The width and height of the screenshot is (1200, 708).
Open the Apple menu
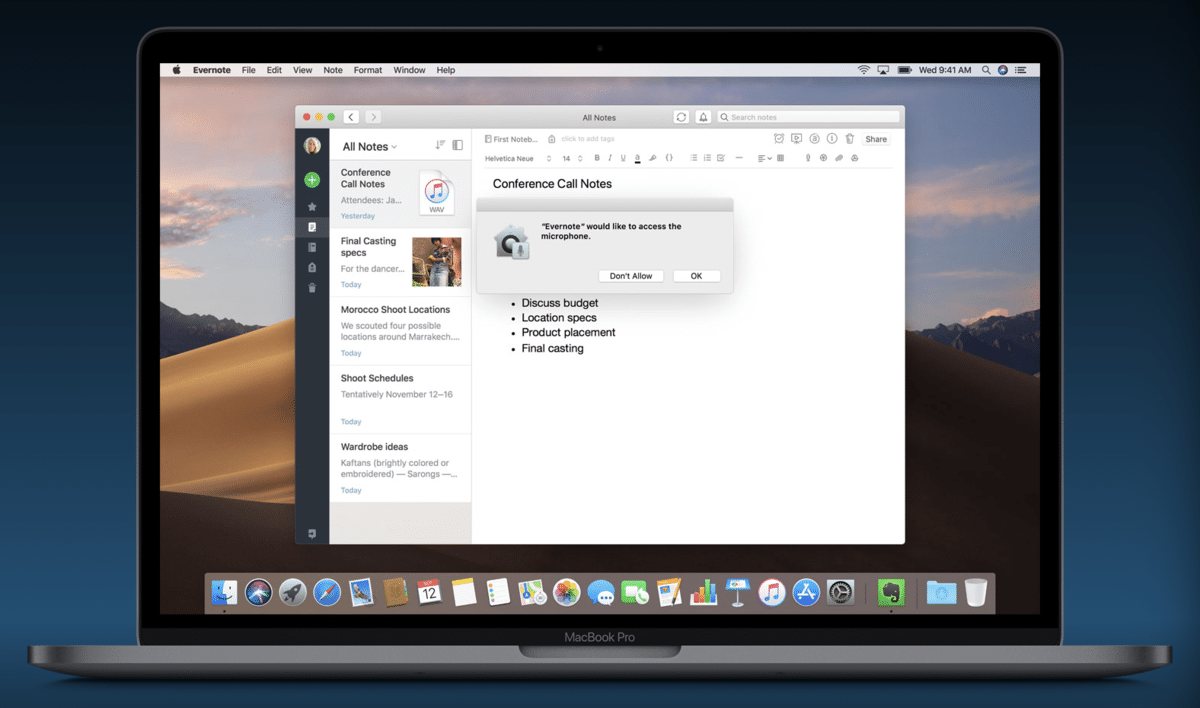(x=177, y=70)
